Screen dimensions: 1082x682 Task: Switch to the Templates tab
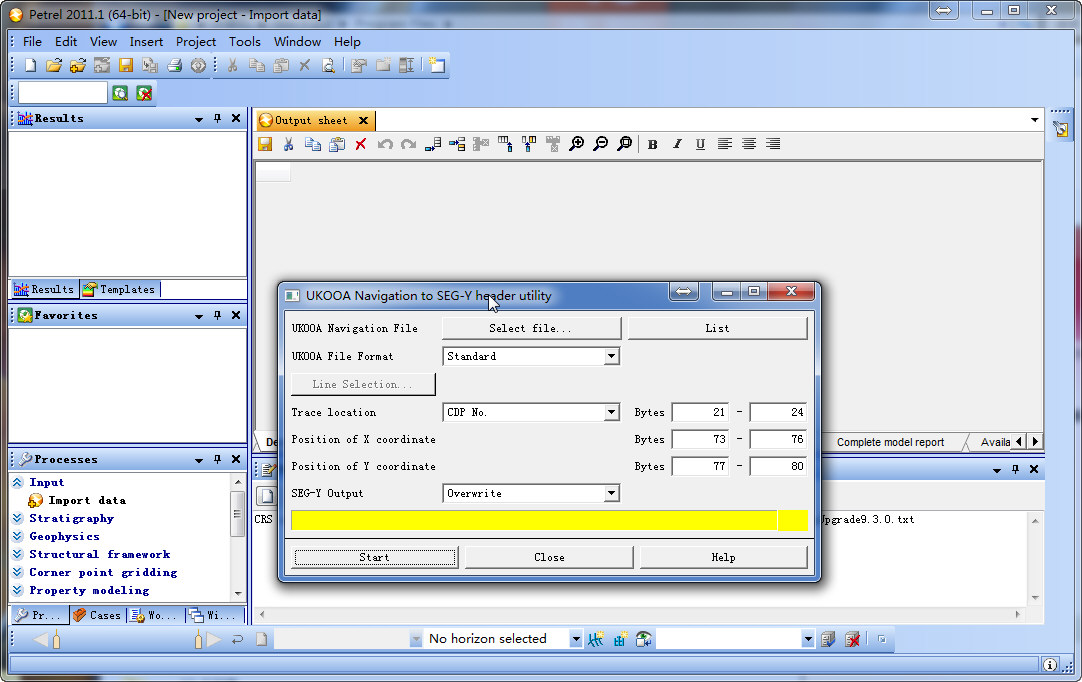[x=120, y=289]
